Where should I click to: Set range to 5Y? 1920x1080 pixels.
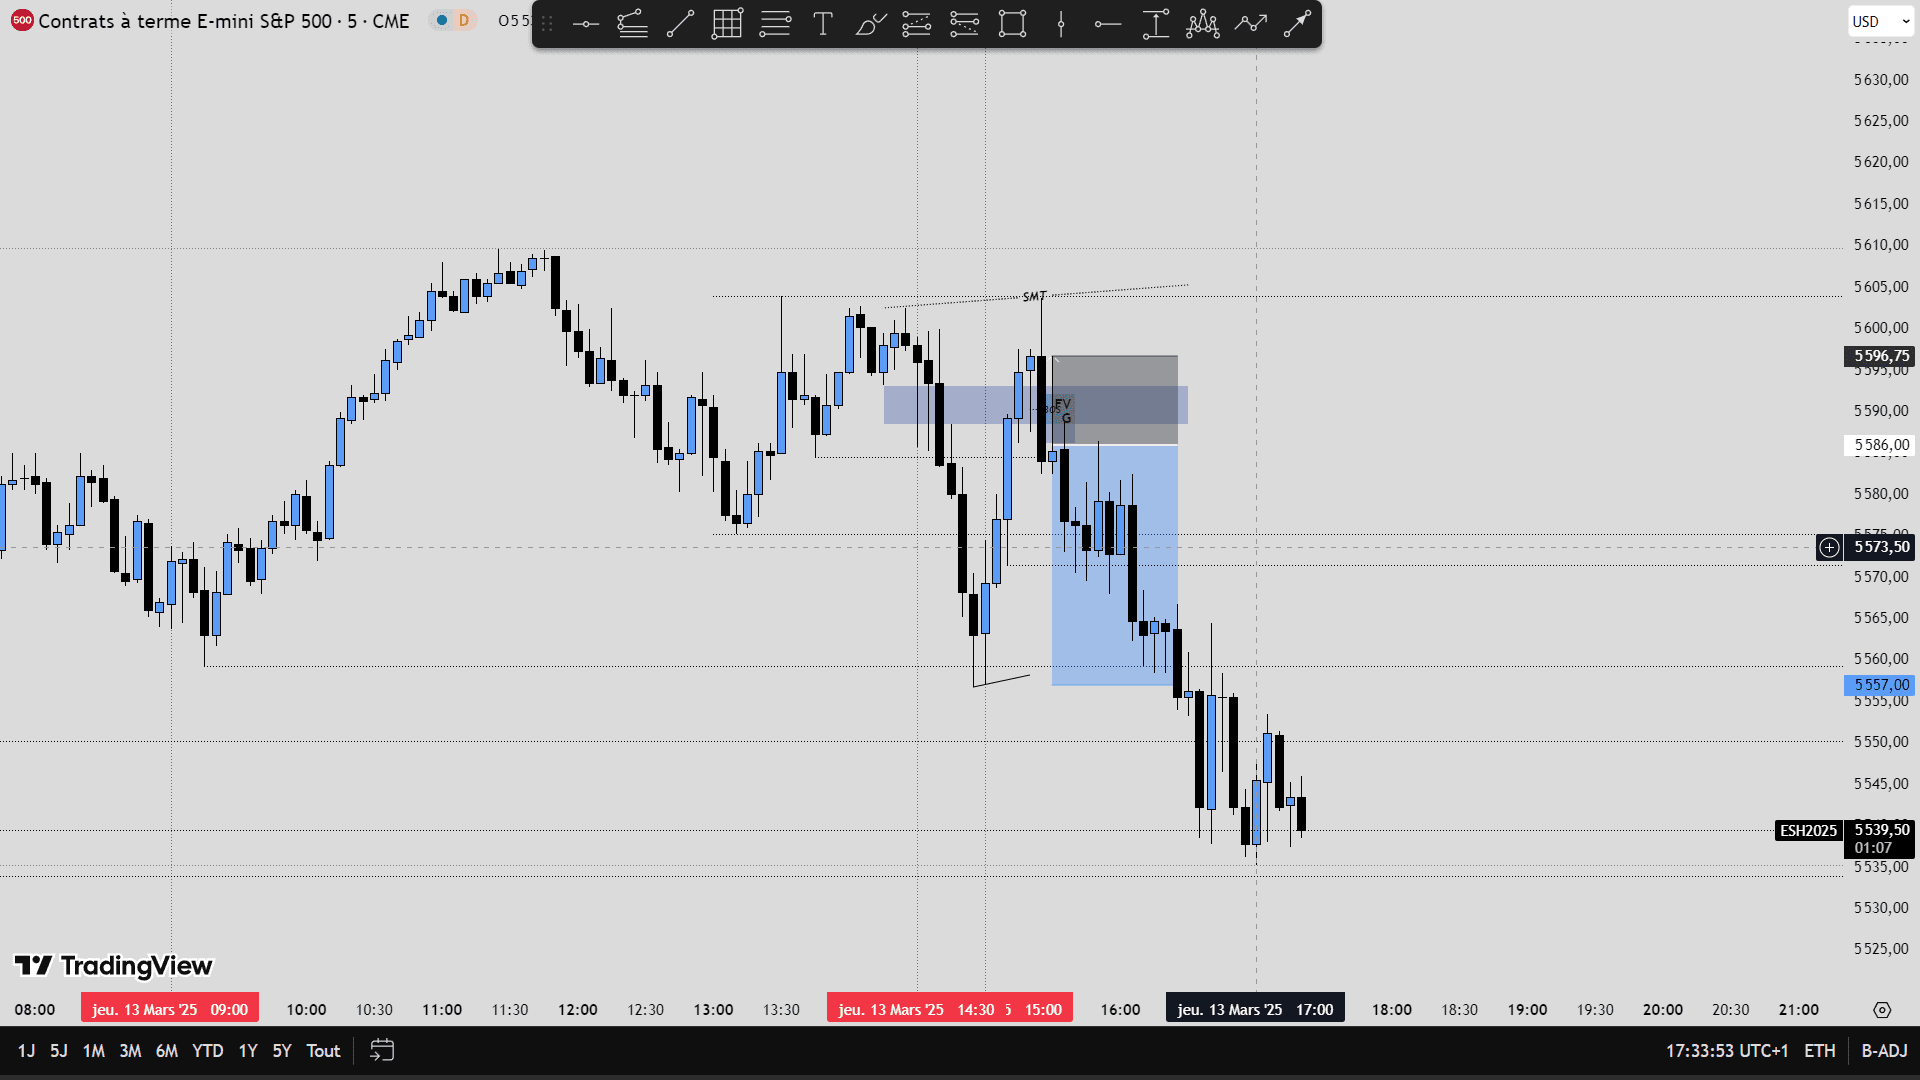[x=282, y=1051]
